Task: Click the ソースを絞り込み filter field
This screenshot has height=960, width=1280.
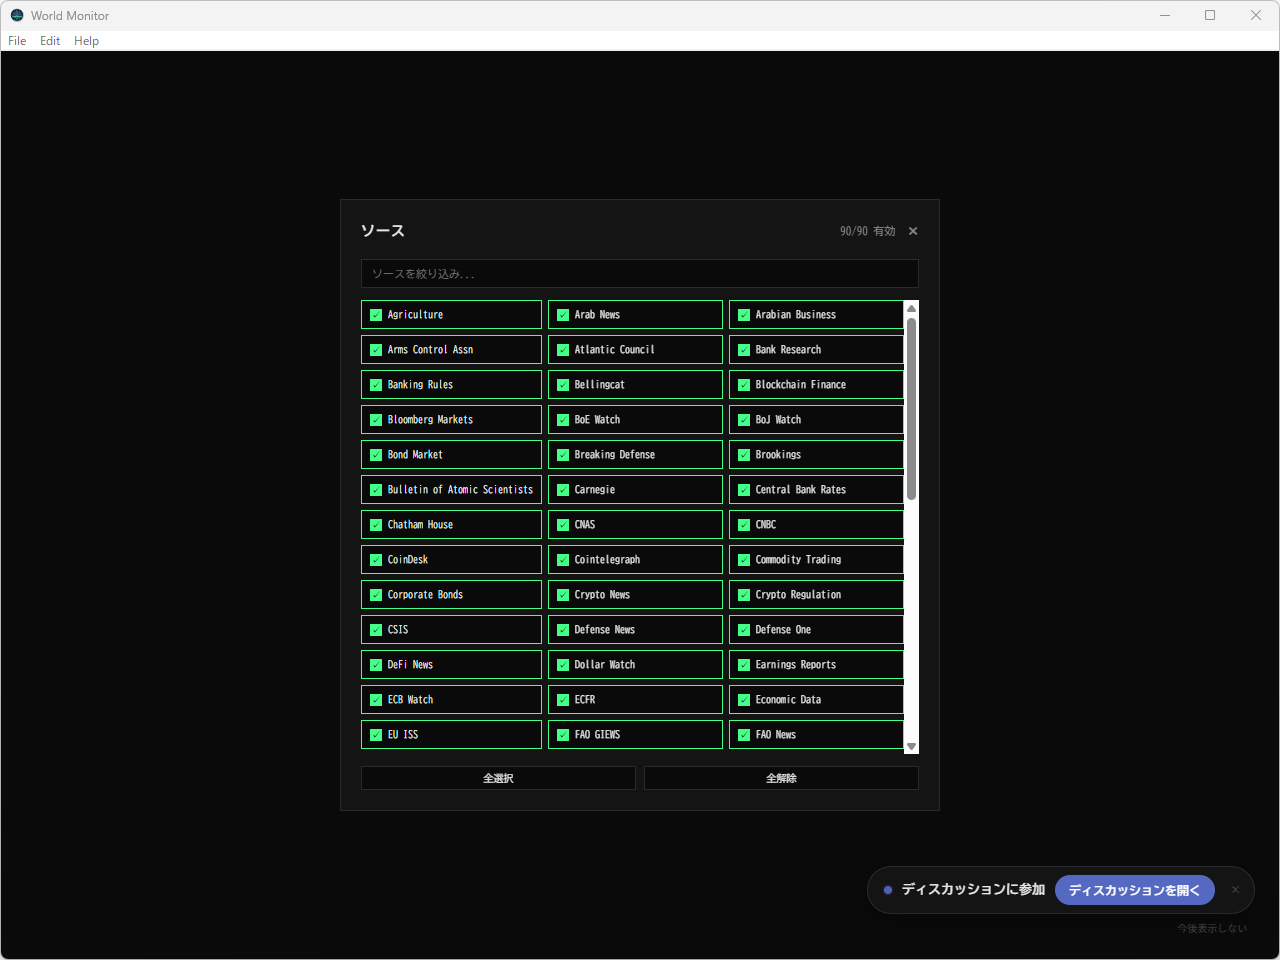Action: click(x=640, y=274)
